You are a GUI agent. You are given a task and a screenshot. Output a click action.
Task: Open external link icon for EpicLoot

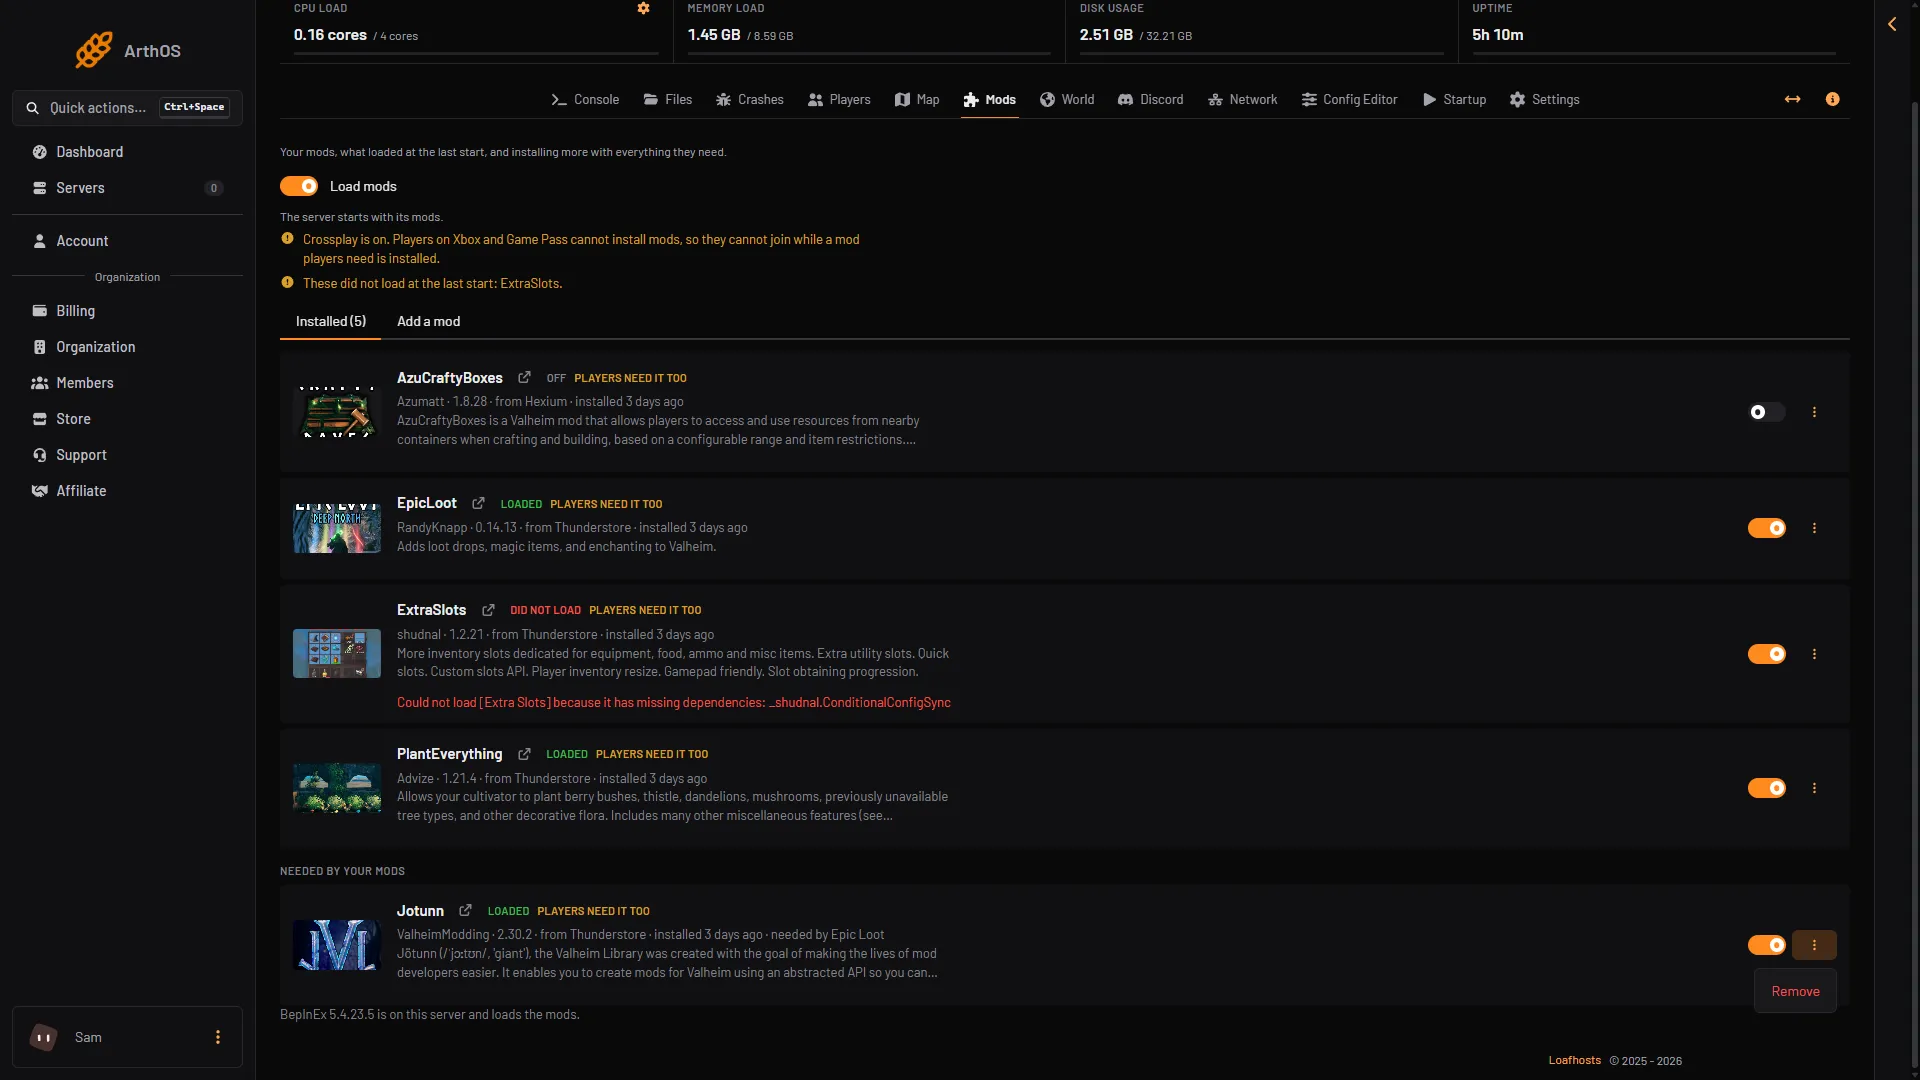point(478,503)
